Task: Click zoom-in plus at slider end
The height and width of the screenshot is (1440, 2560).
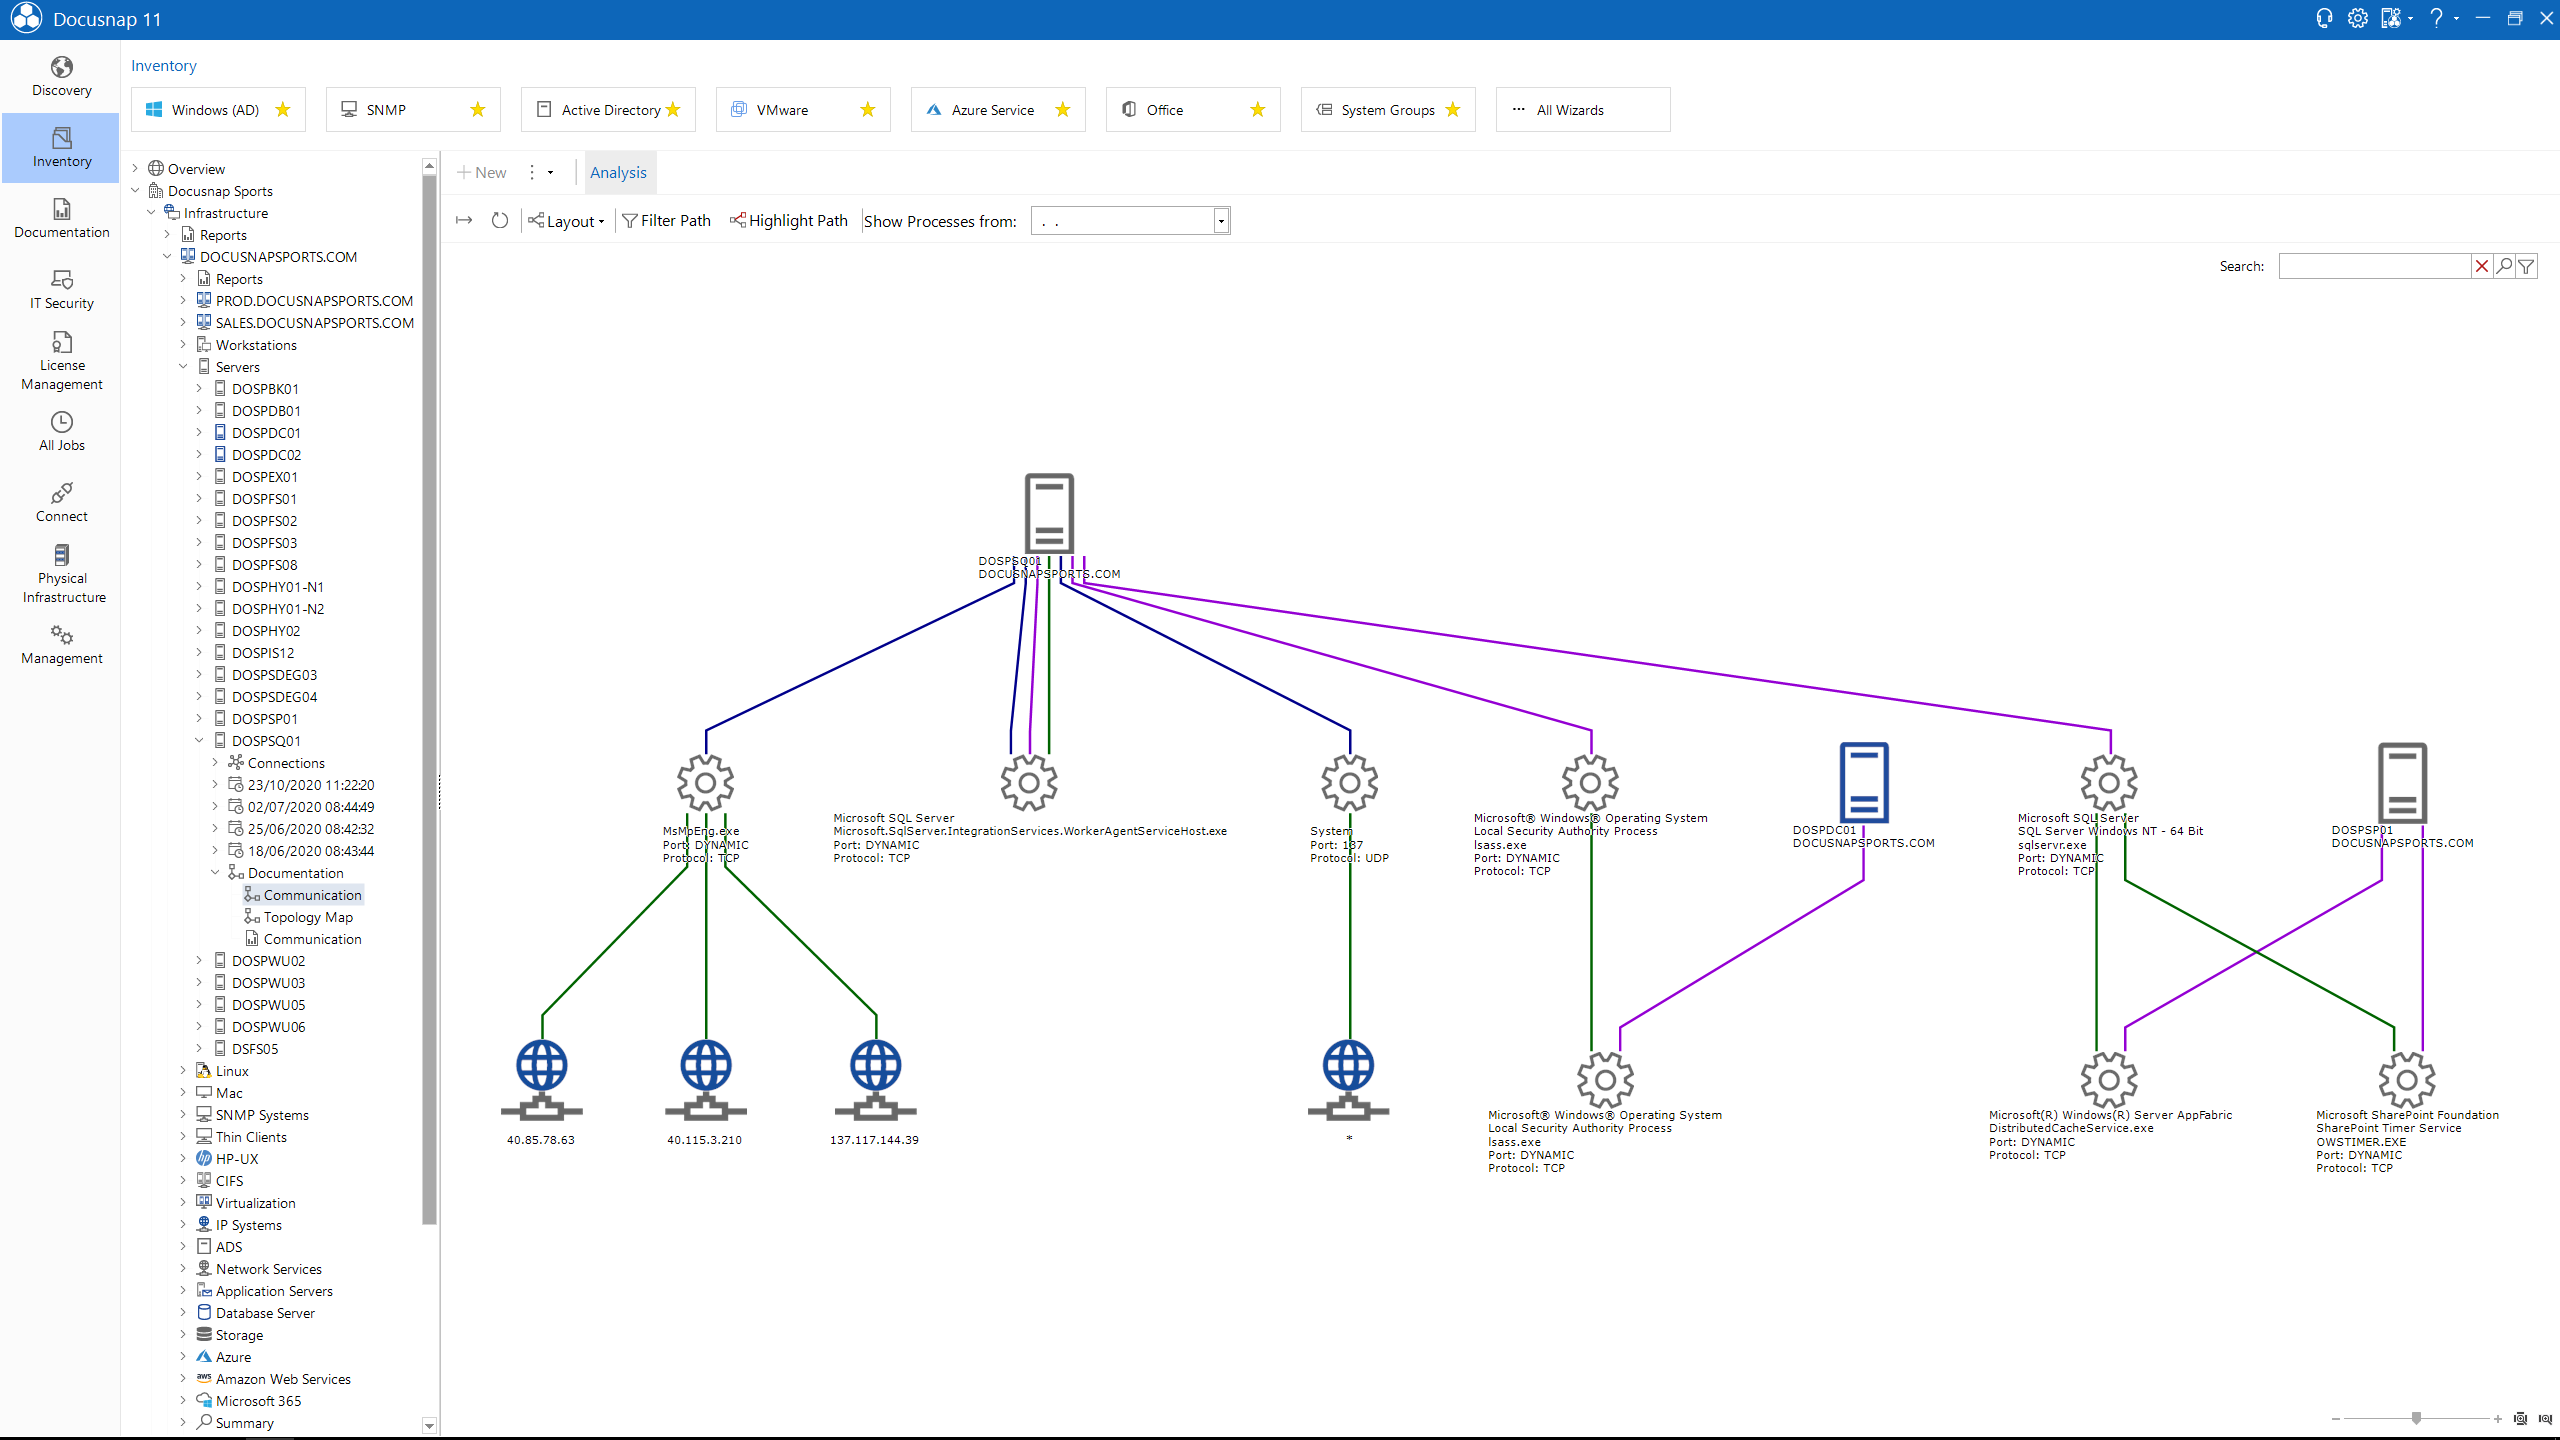Action: (2498, 1418)
